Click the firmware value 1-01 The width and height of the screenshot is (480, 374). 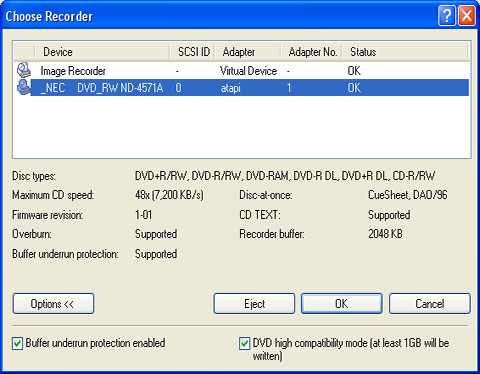tap(143, 215)
